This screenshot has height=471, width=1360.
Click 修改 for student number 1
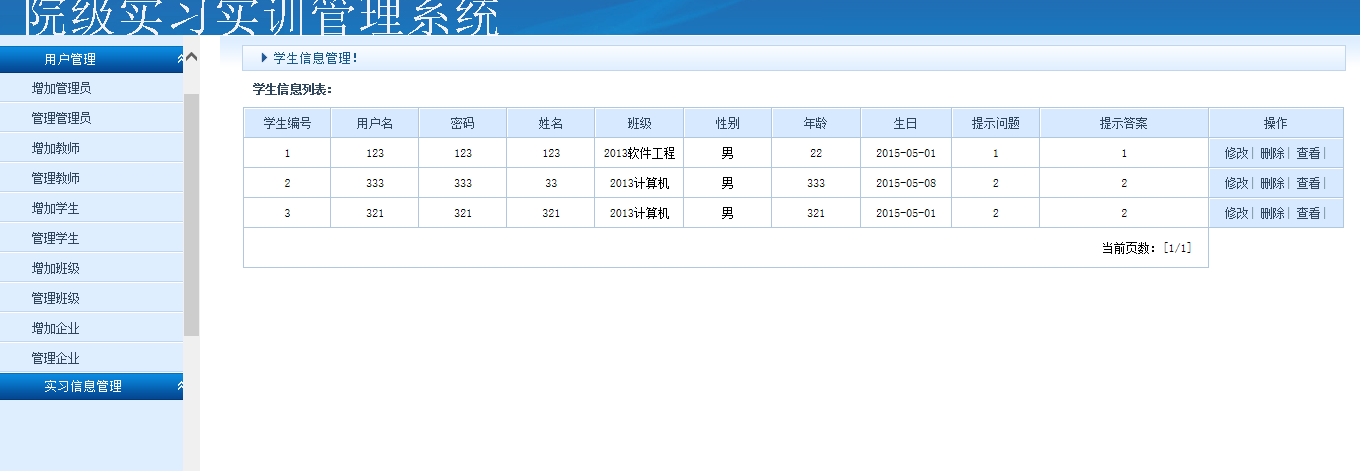pyautogui.click(x=1236, y=153)
